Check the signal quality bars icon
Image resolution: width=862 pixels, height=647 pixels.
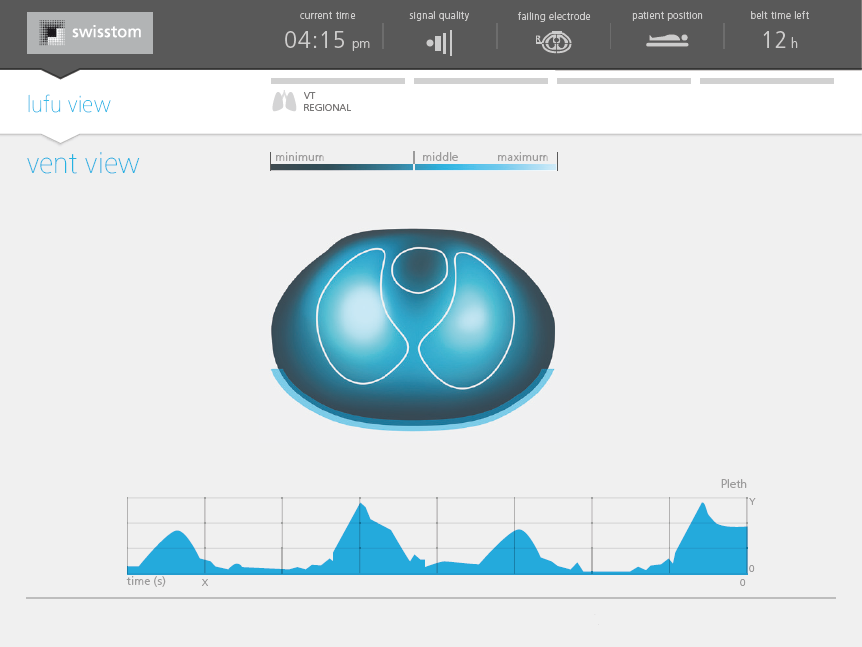[439, 43]
